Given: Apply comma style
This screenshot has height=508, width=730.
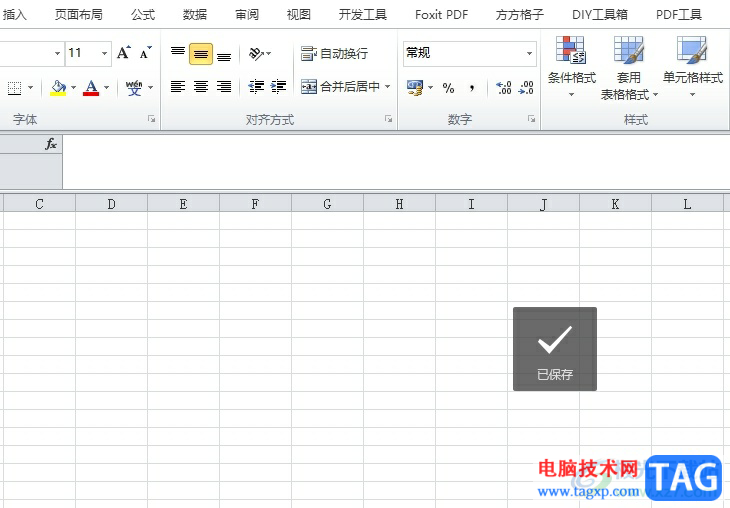Looking at the screenshot, I should [x=472, y=88].
